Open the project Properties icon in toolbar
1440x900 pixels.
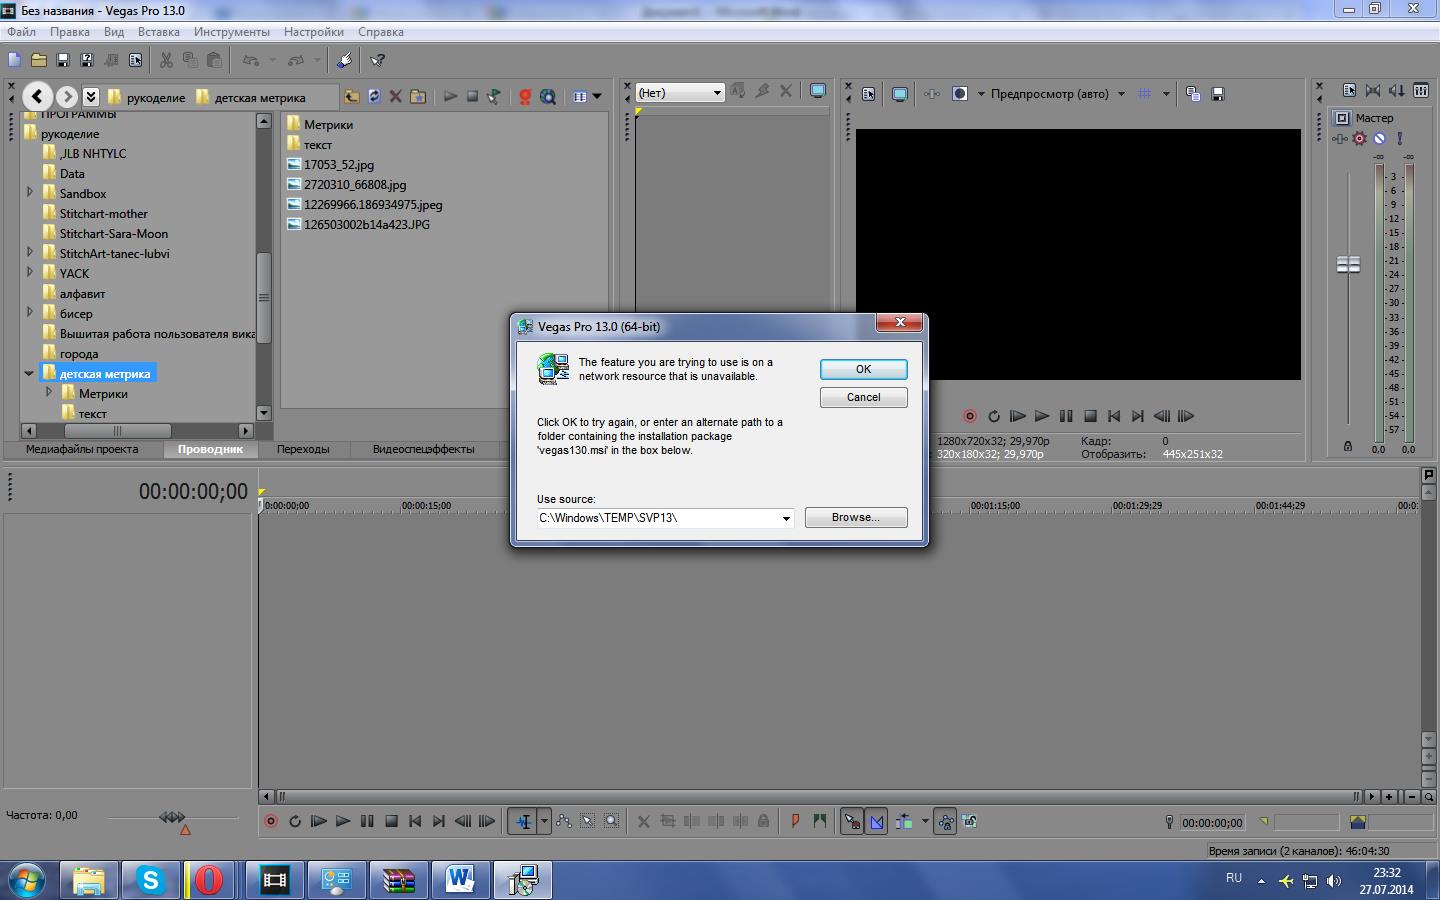136,60
